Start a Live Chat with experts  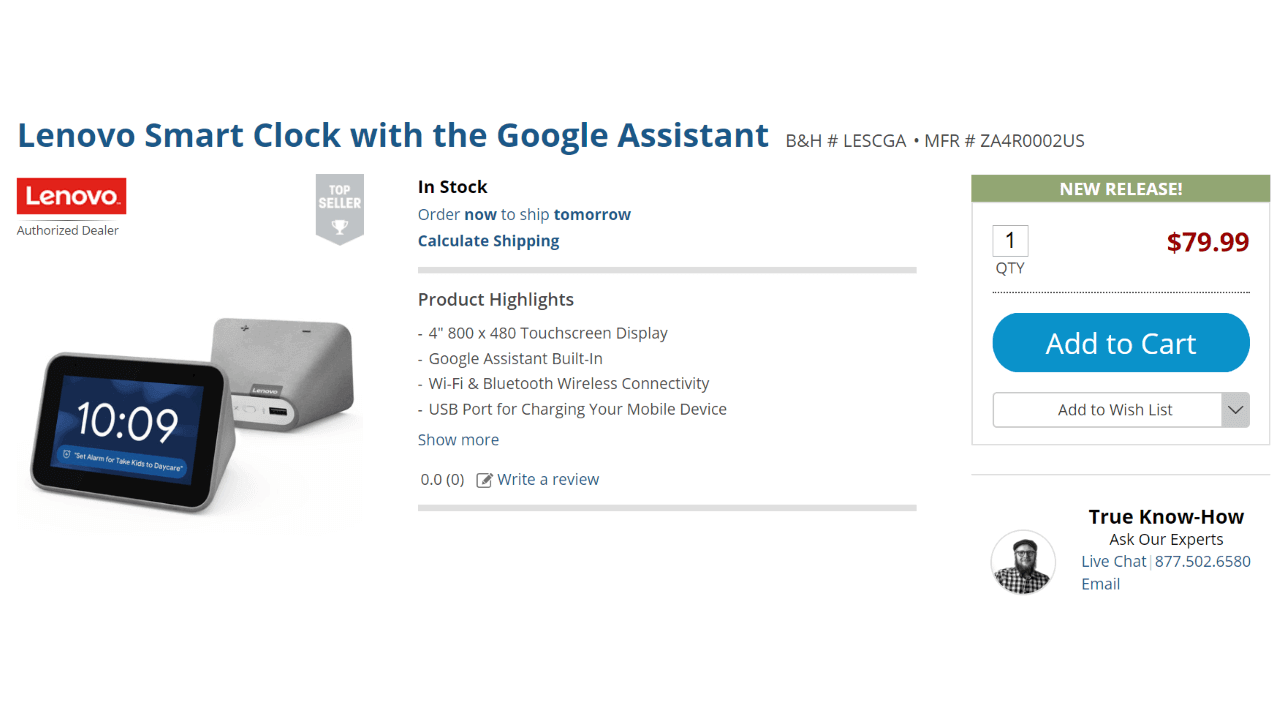pos(1113,562)
